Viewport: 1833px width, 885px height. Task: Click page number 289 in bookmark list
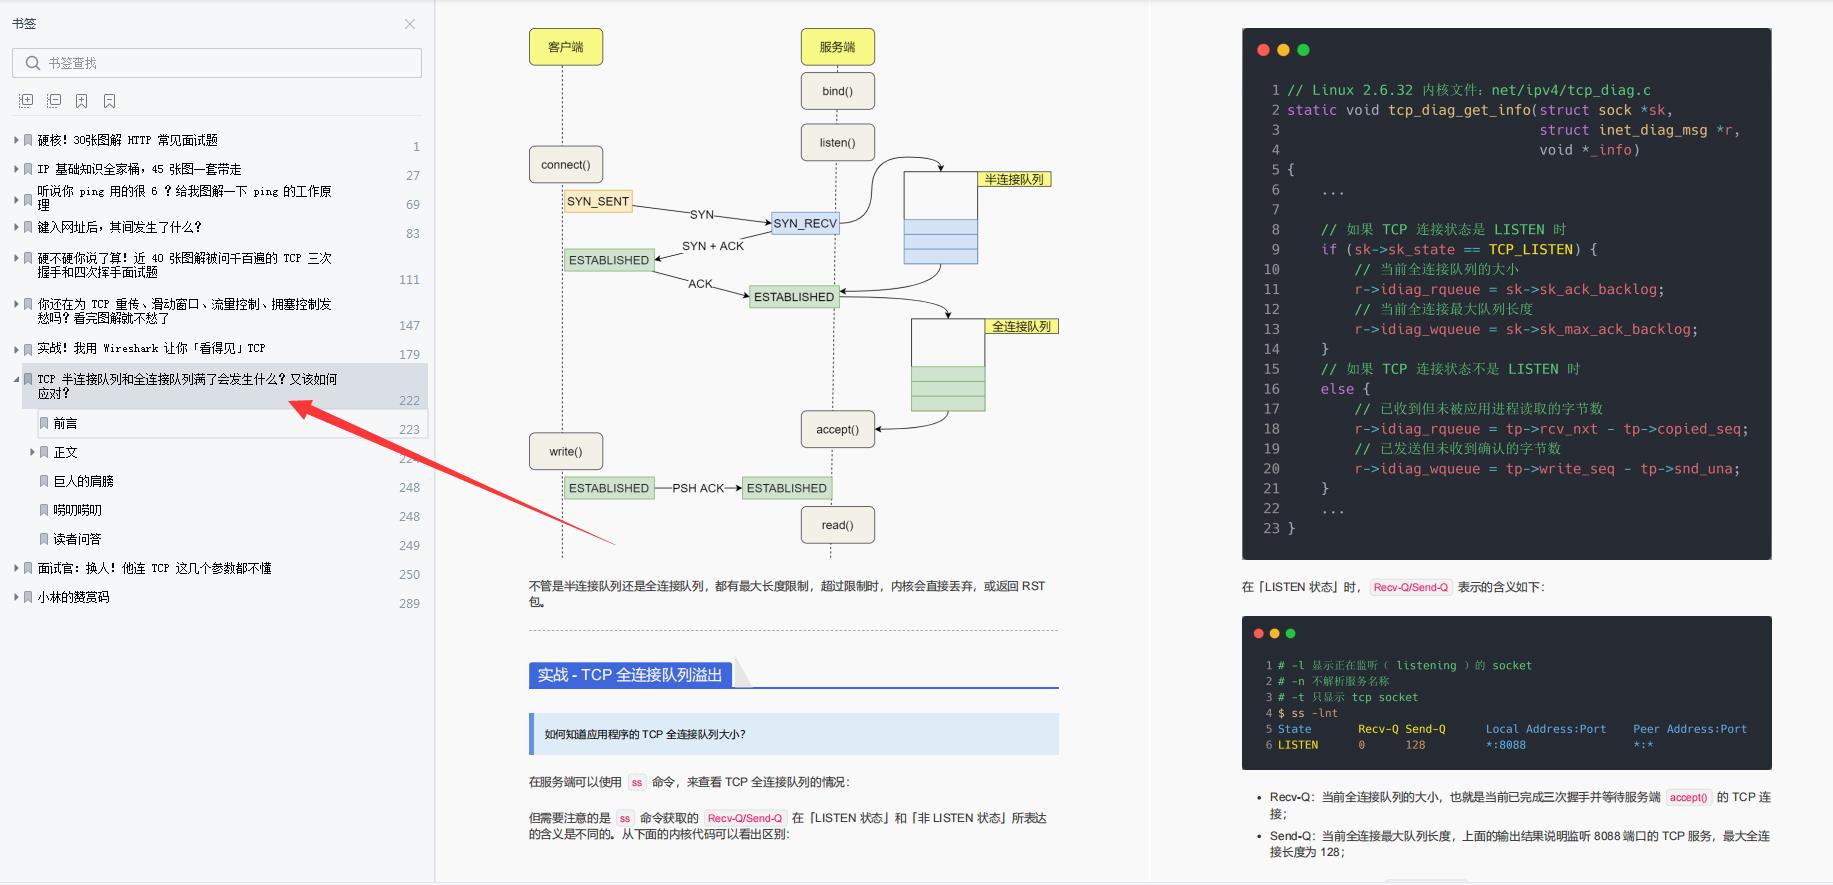click(410, 604)
